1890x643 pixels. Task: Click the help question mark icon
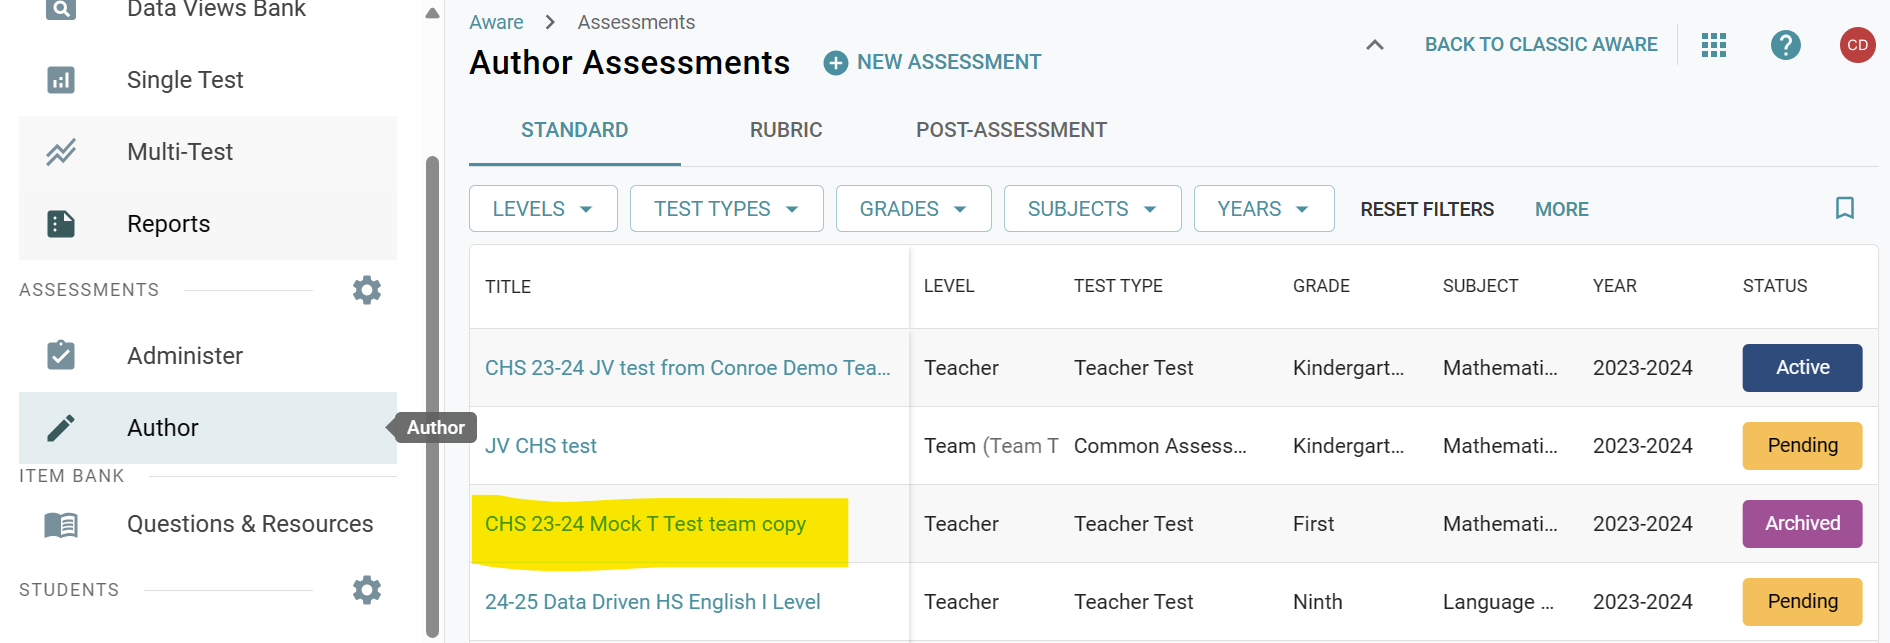[1785, 45]
